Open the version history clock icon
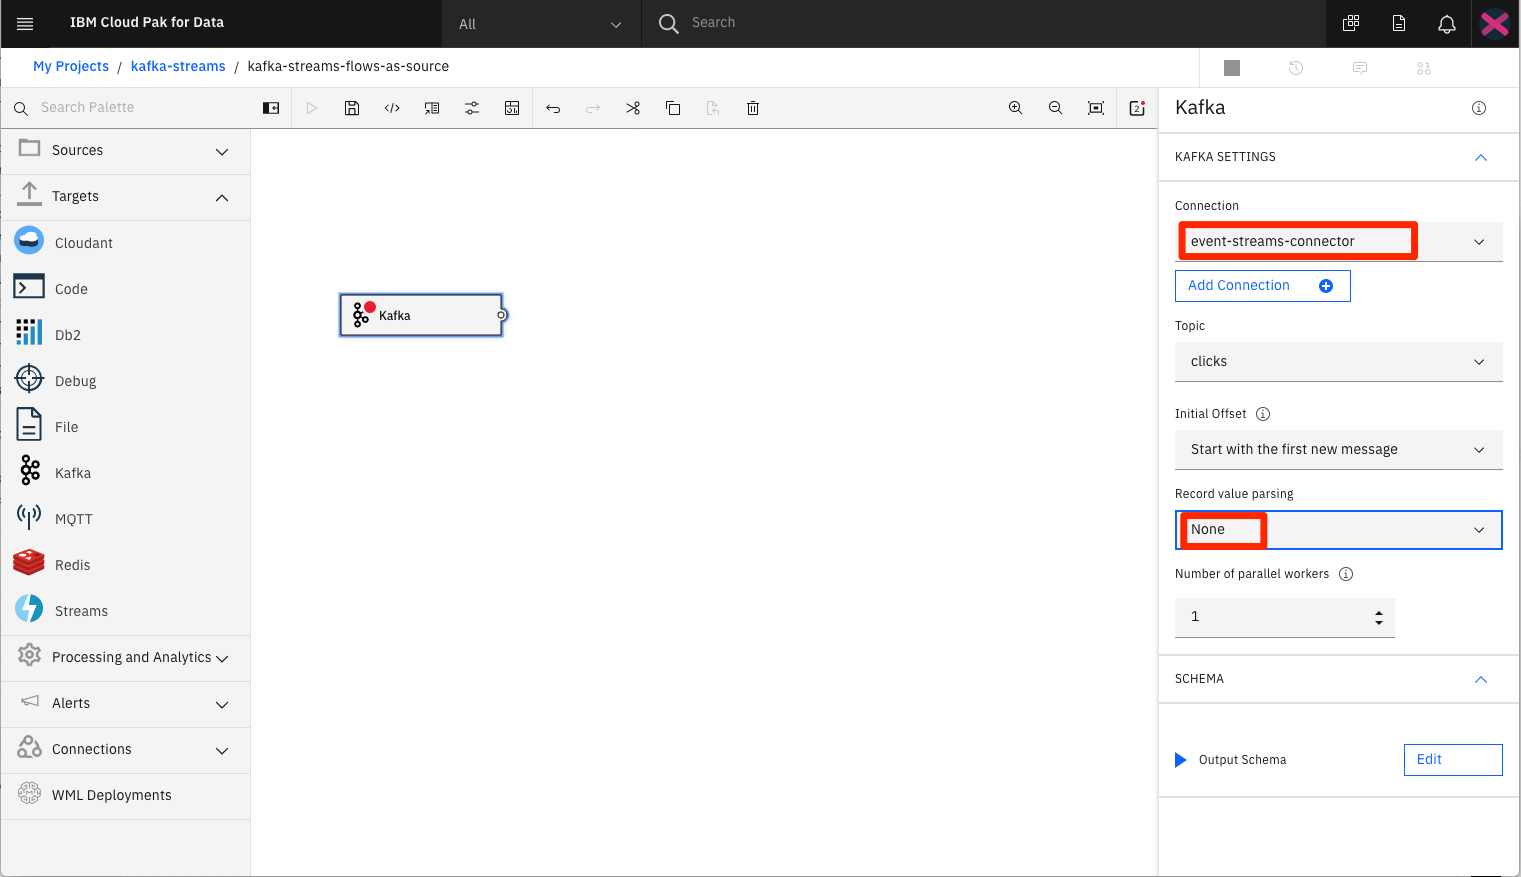1521x877 pixels. (x=1296, y=68)
